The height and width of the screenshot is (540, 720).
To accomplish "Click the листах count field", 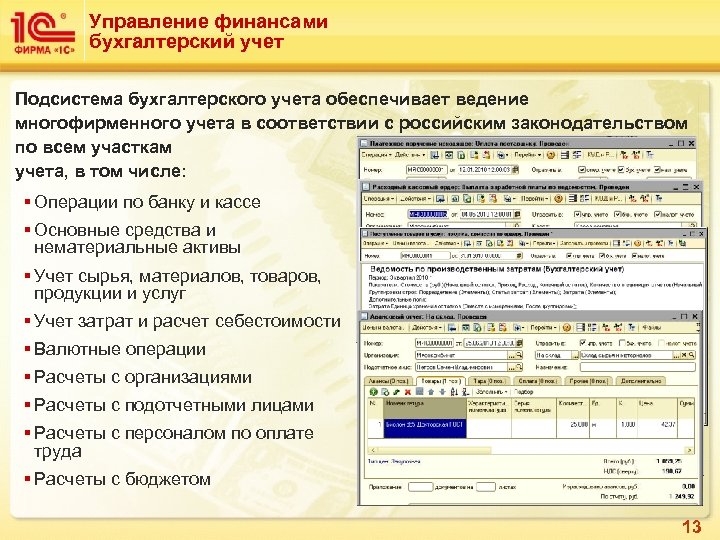I will click(x=486, y=487).
